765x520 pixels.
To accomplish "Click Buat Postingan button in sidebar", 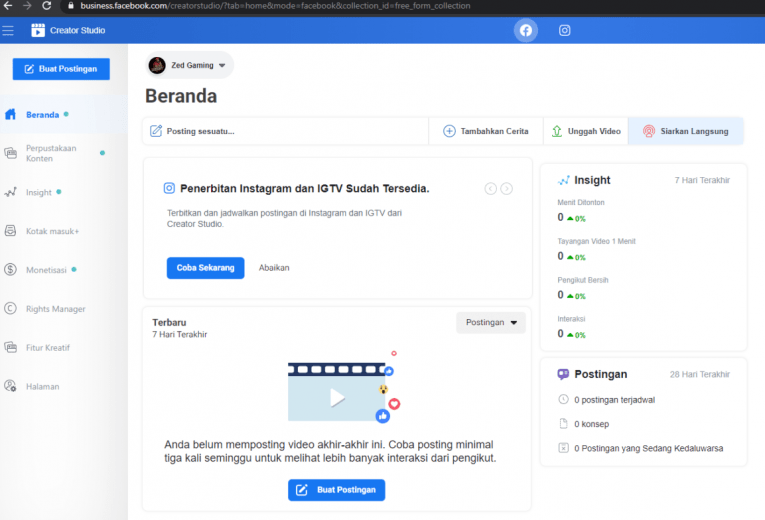I will tap(61, 69).
